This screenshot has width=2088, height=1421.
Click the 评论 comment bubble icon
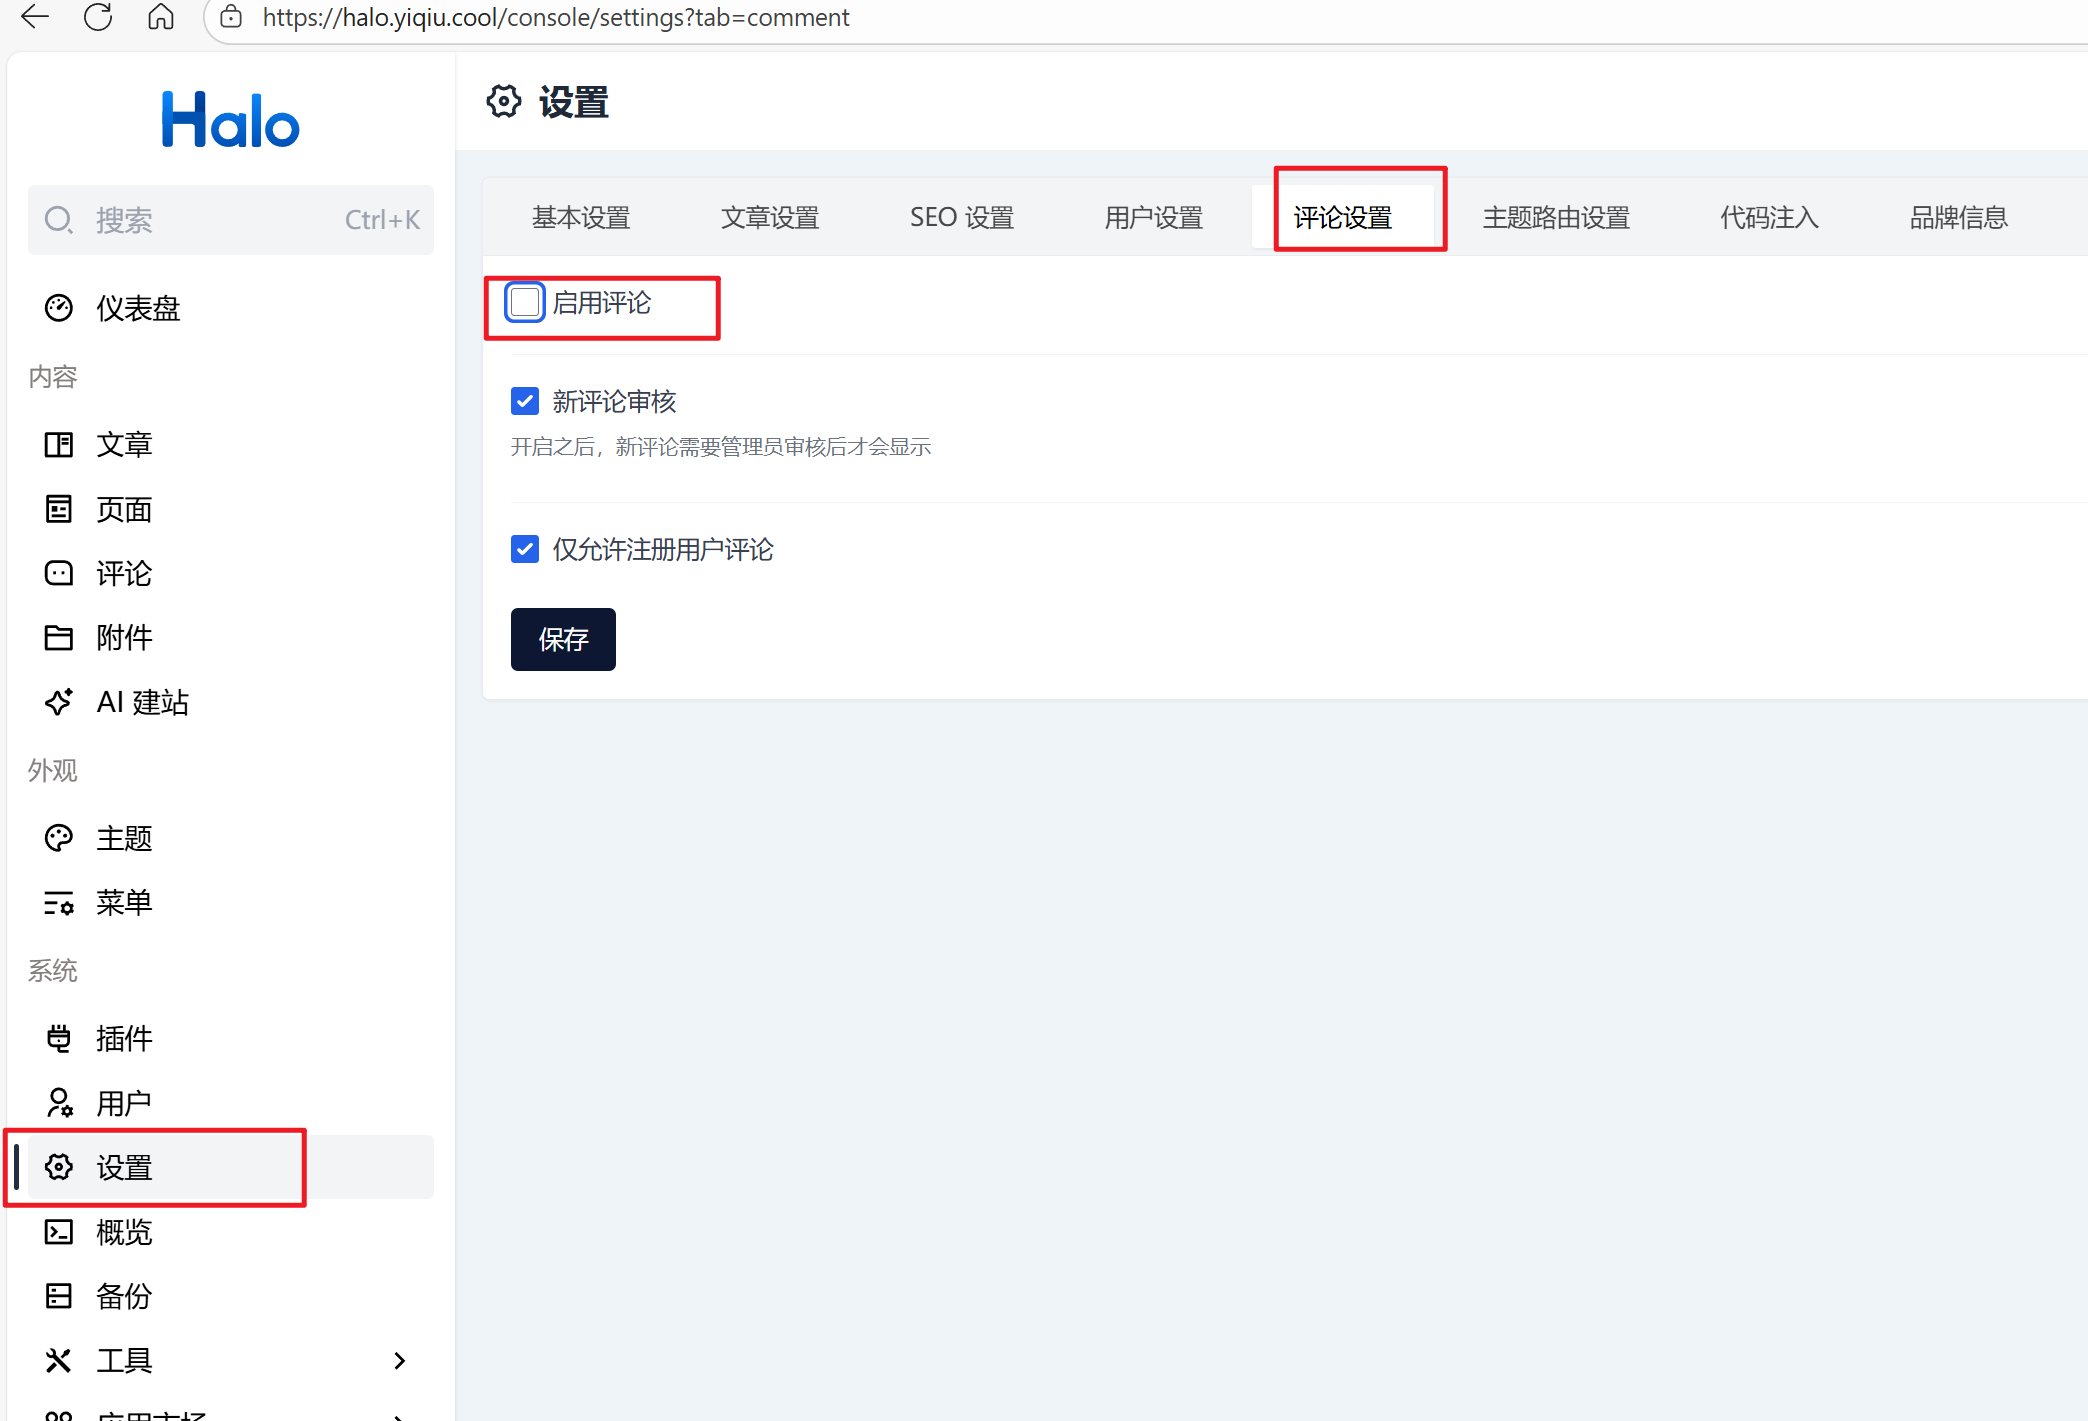59,573
